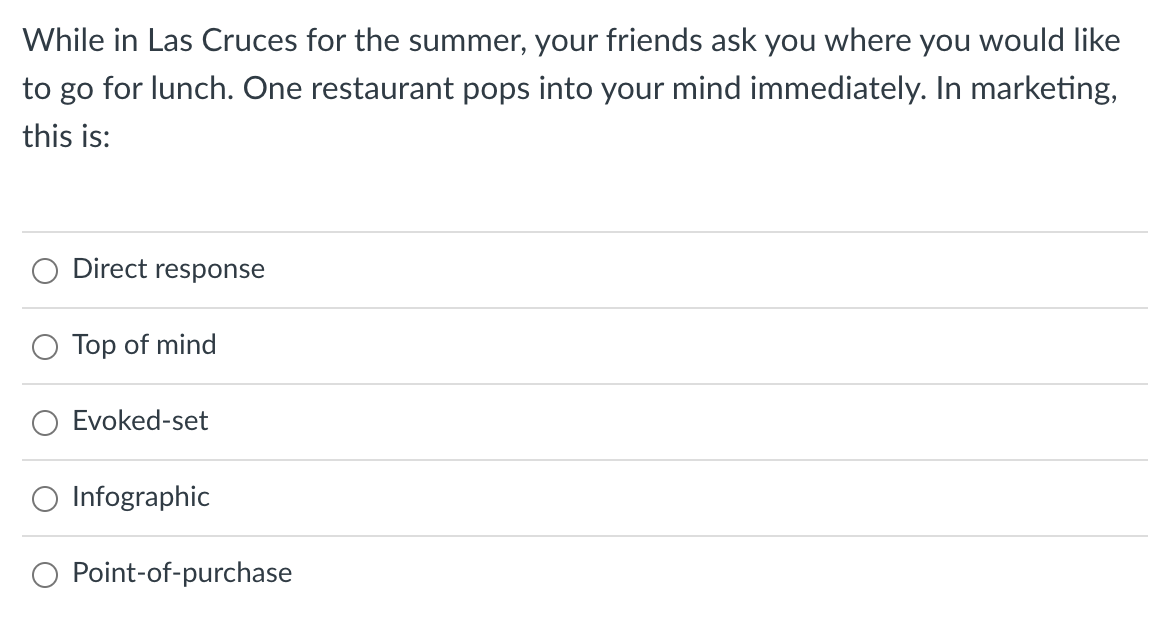The height and width of the screenshot is (622, 1162).
Task: Select the Direct response radio button
Action: pyautogui.click(x=45, y=271)
